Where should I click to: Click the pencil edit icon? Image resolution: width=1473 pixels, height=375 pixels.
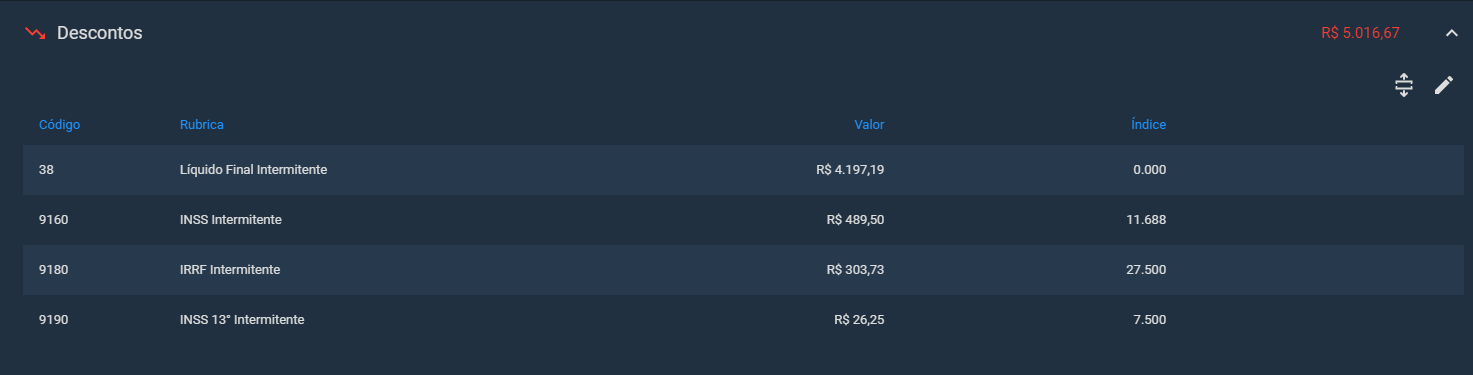[x=1443, y=86]
